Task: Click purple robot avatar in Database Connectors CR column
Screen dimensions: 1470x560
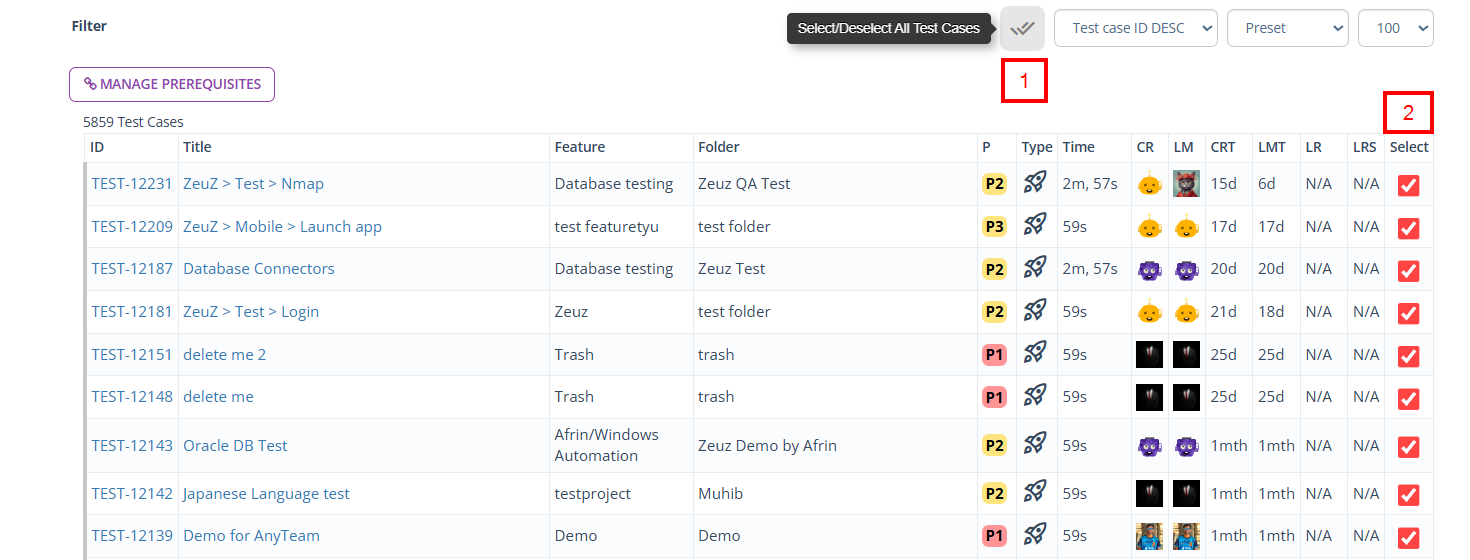Action: [1149, 269]
